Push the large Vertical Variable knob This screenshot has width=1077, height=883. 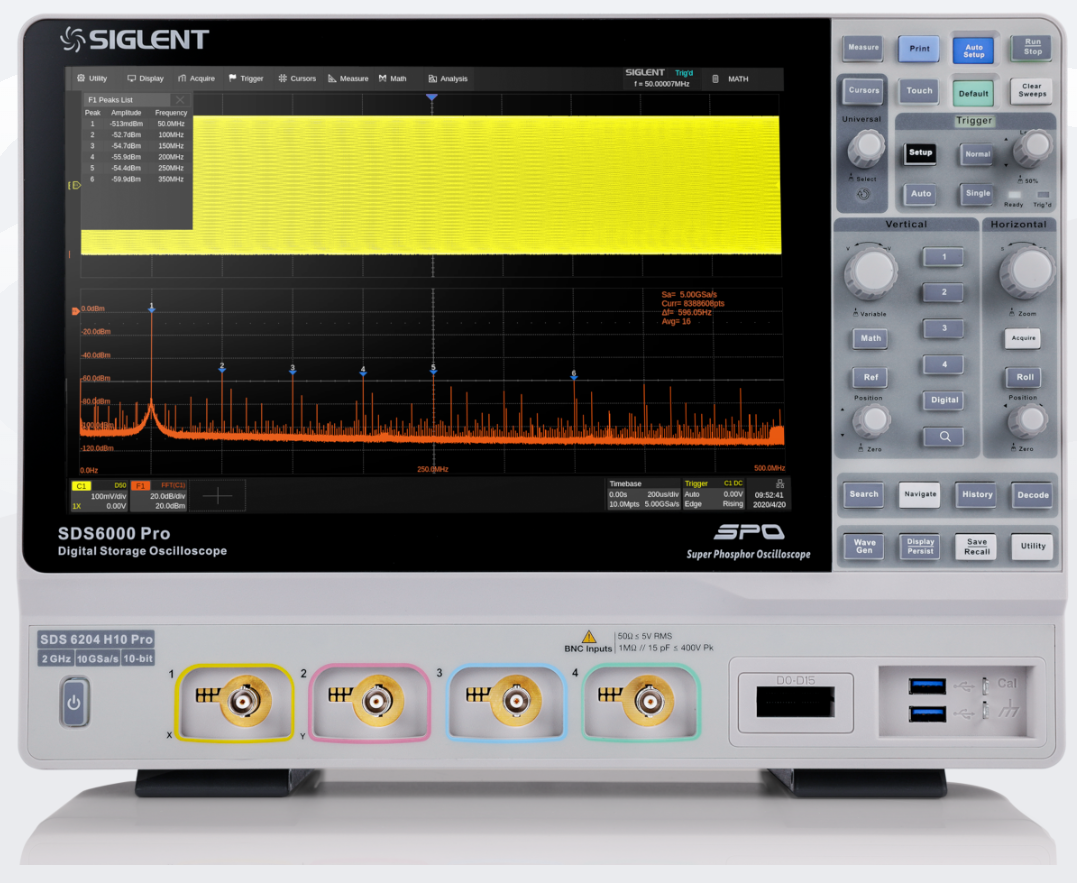click(871, 273)
